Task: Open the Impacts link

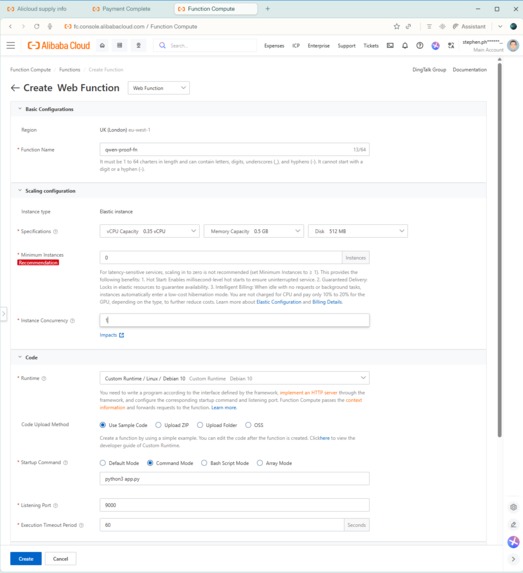Action: click(112, 335)
